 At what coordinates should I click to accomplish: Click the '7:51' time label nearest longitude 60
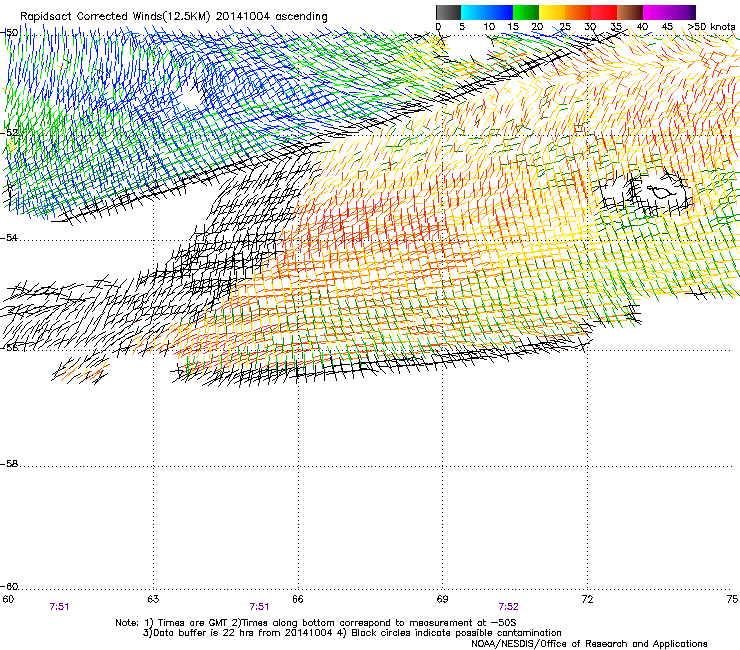pyautogui.click(x=59, y=607)
